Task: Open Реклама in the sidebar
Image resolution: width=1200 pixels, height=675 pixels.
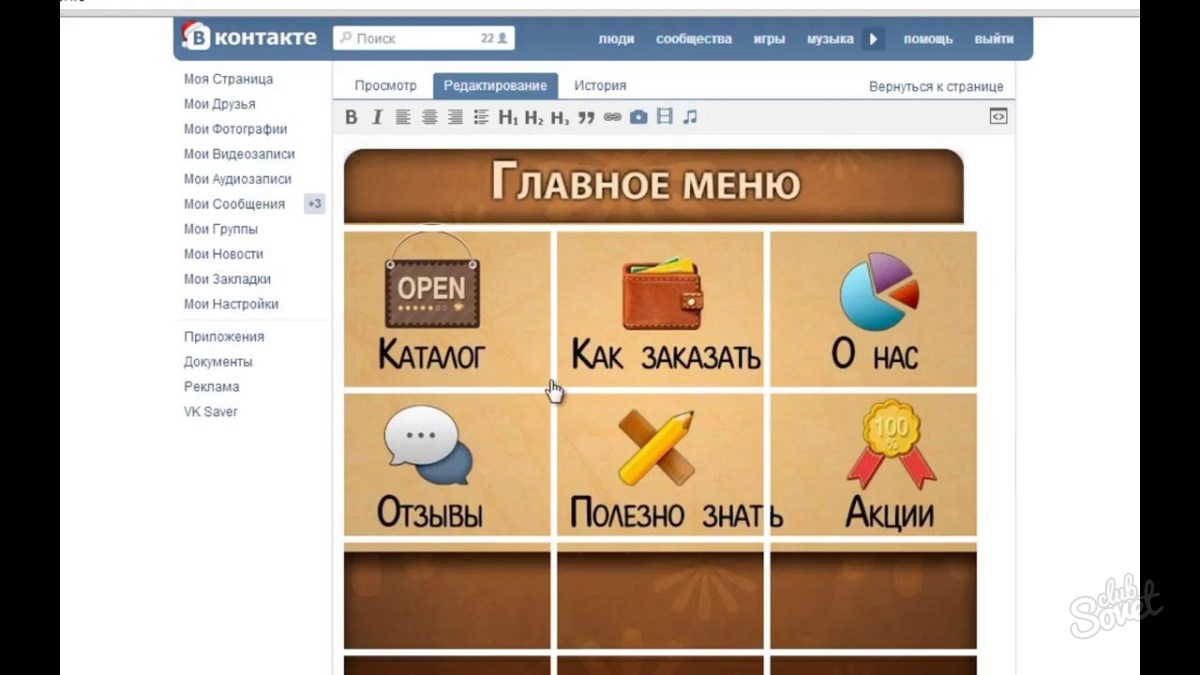Action: pyautogui.click(x=211, y=387)
